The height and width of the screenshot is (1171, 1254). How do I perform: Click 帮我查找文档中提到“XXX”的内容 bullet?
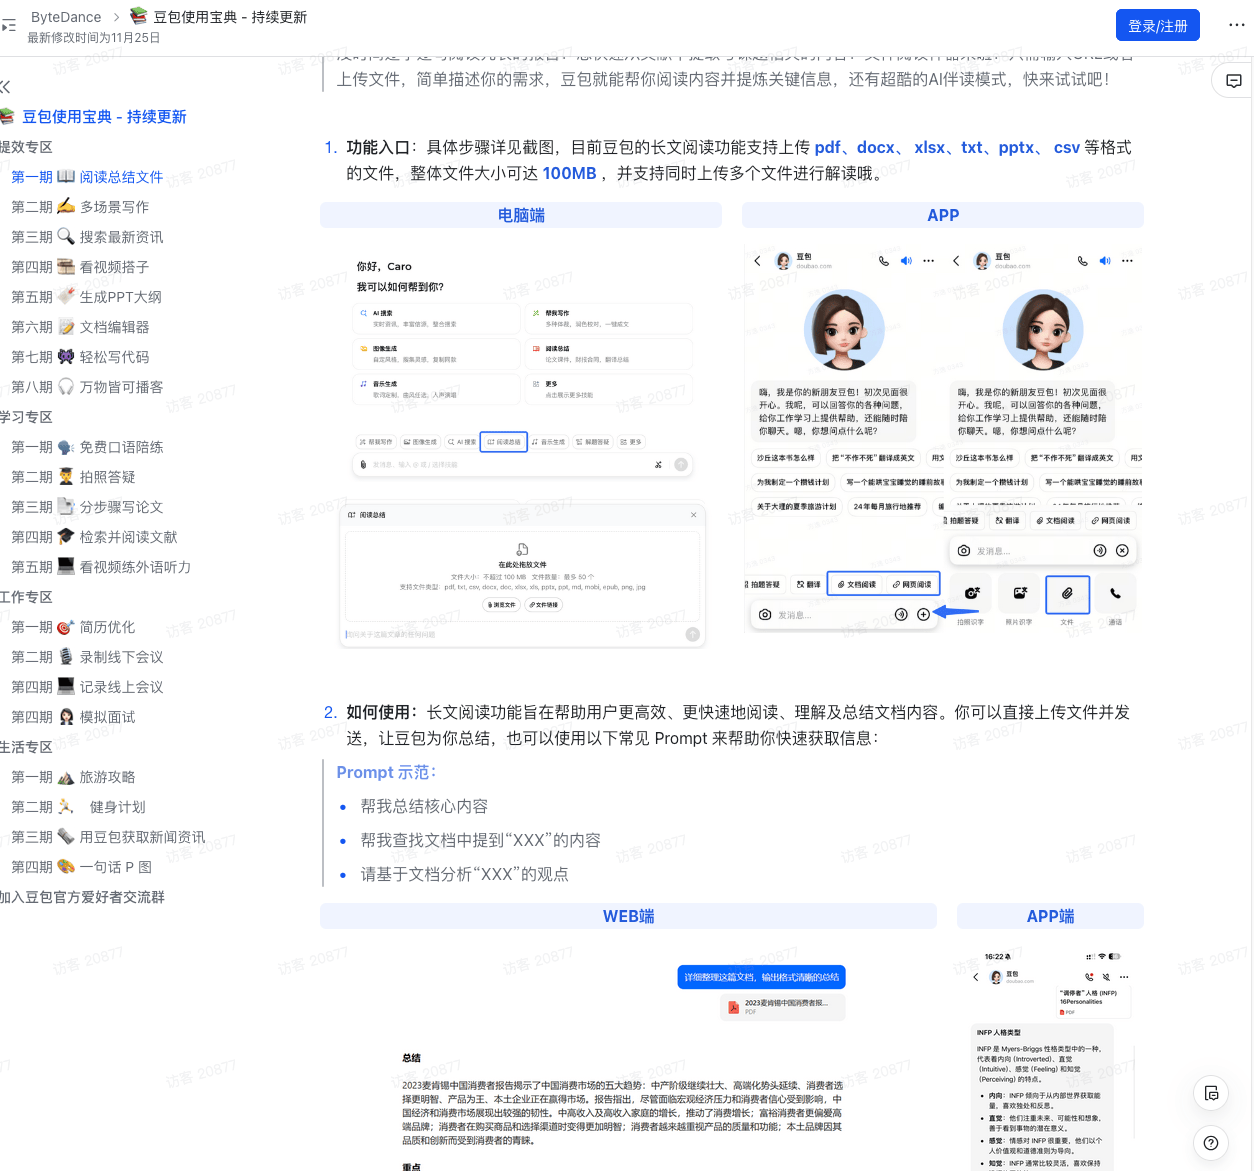coord(480,840)
